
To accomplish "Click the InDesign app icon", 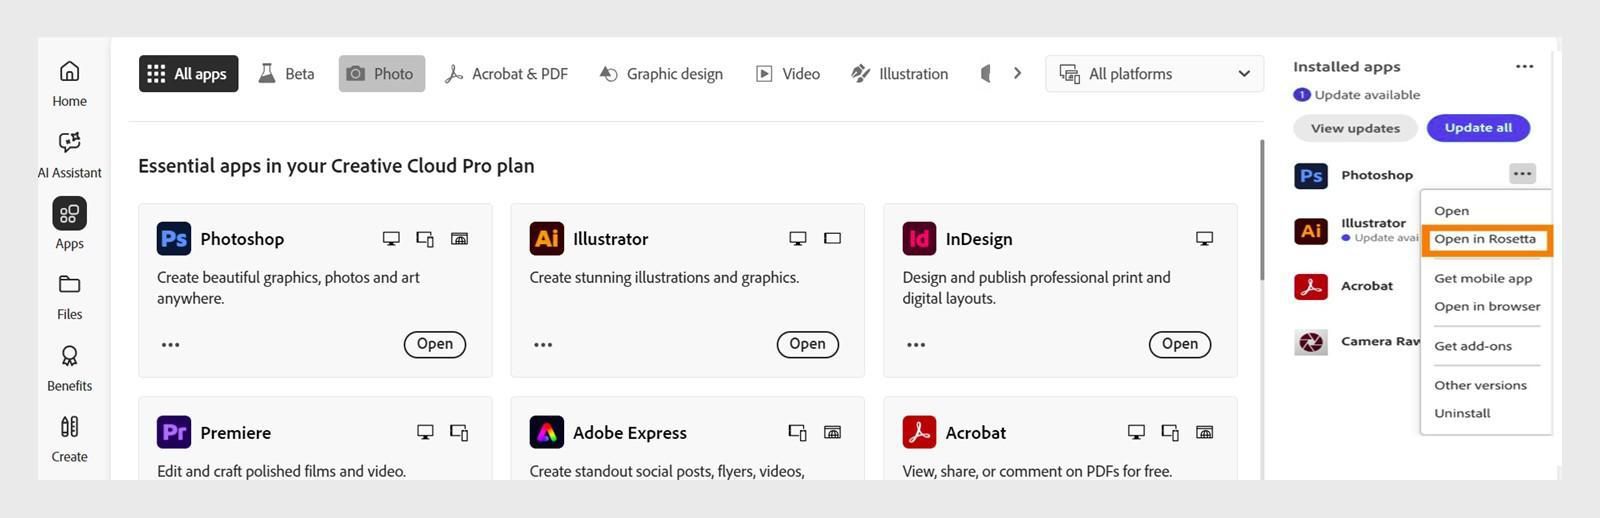I will (919, 238).
